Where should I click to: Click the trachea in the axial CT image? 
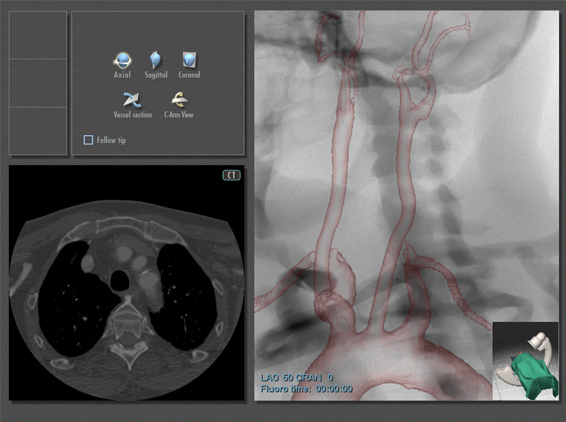(119, 280)
